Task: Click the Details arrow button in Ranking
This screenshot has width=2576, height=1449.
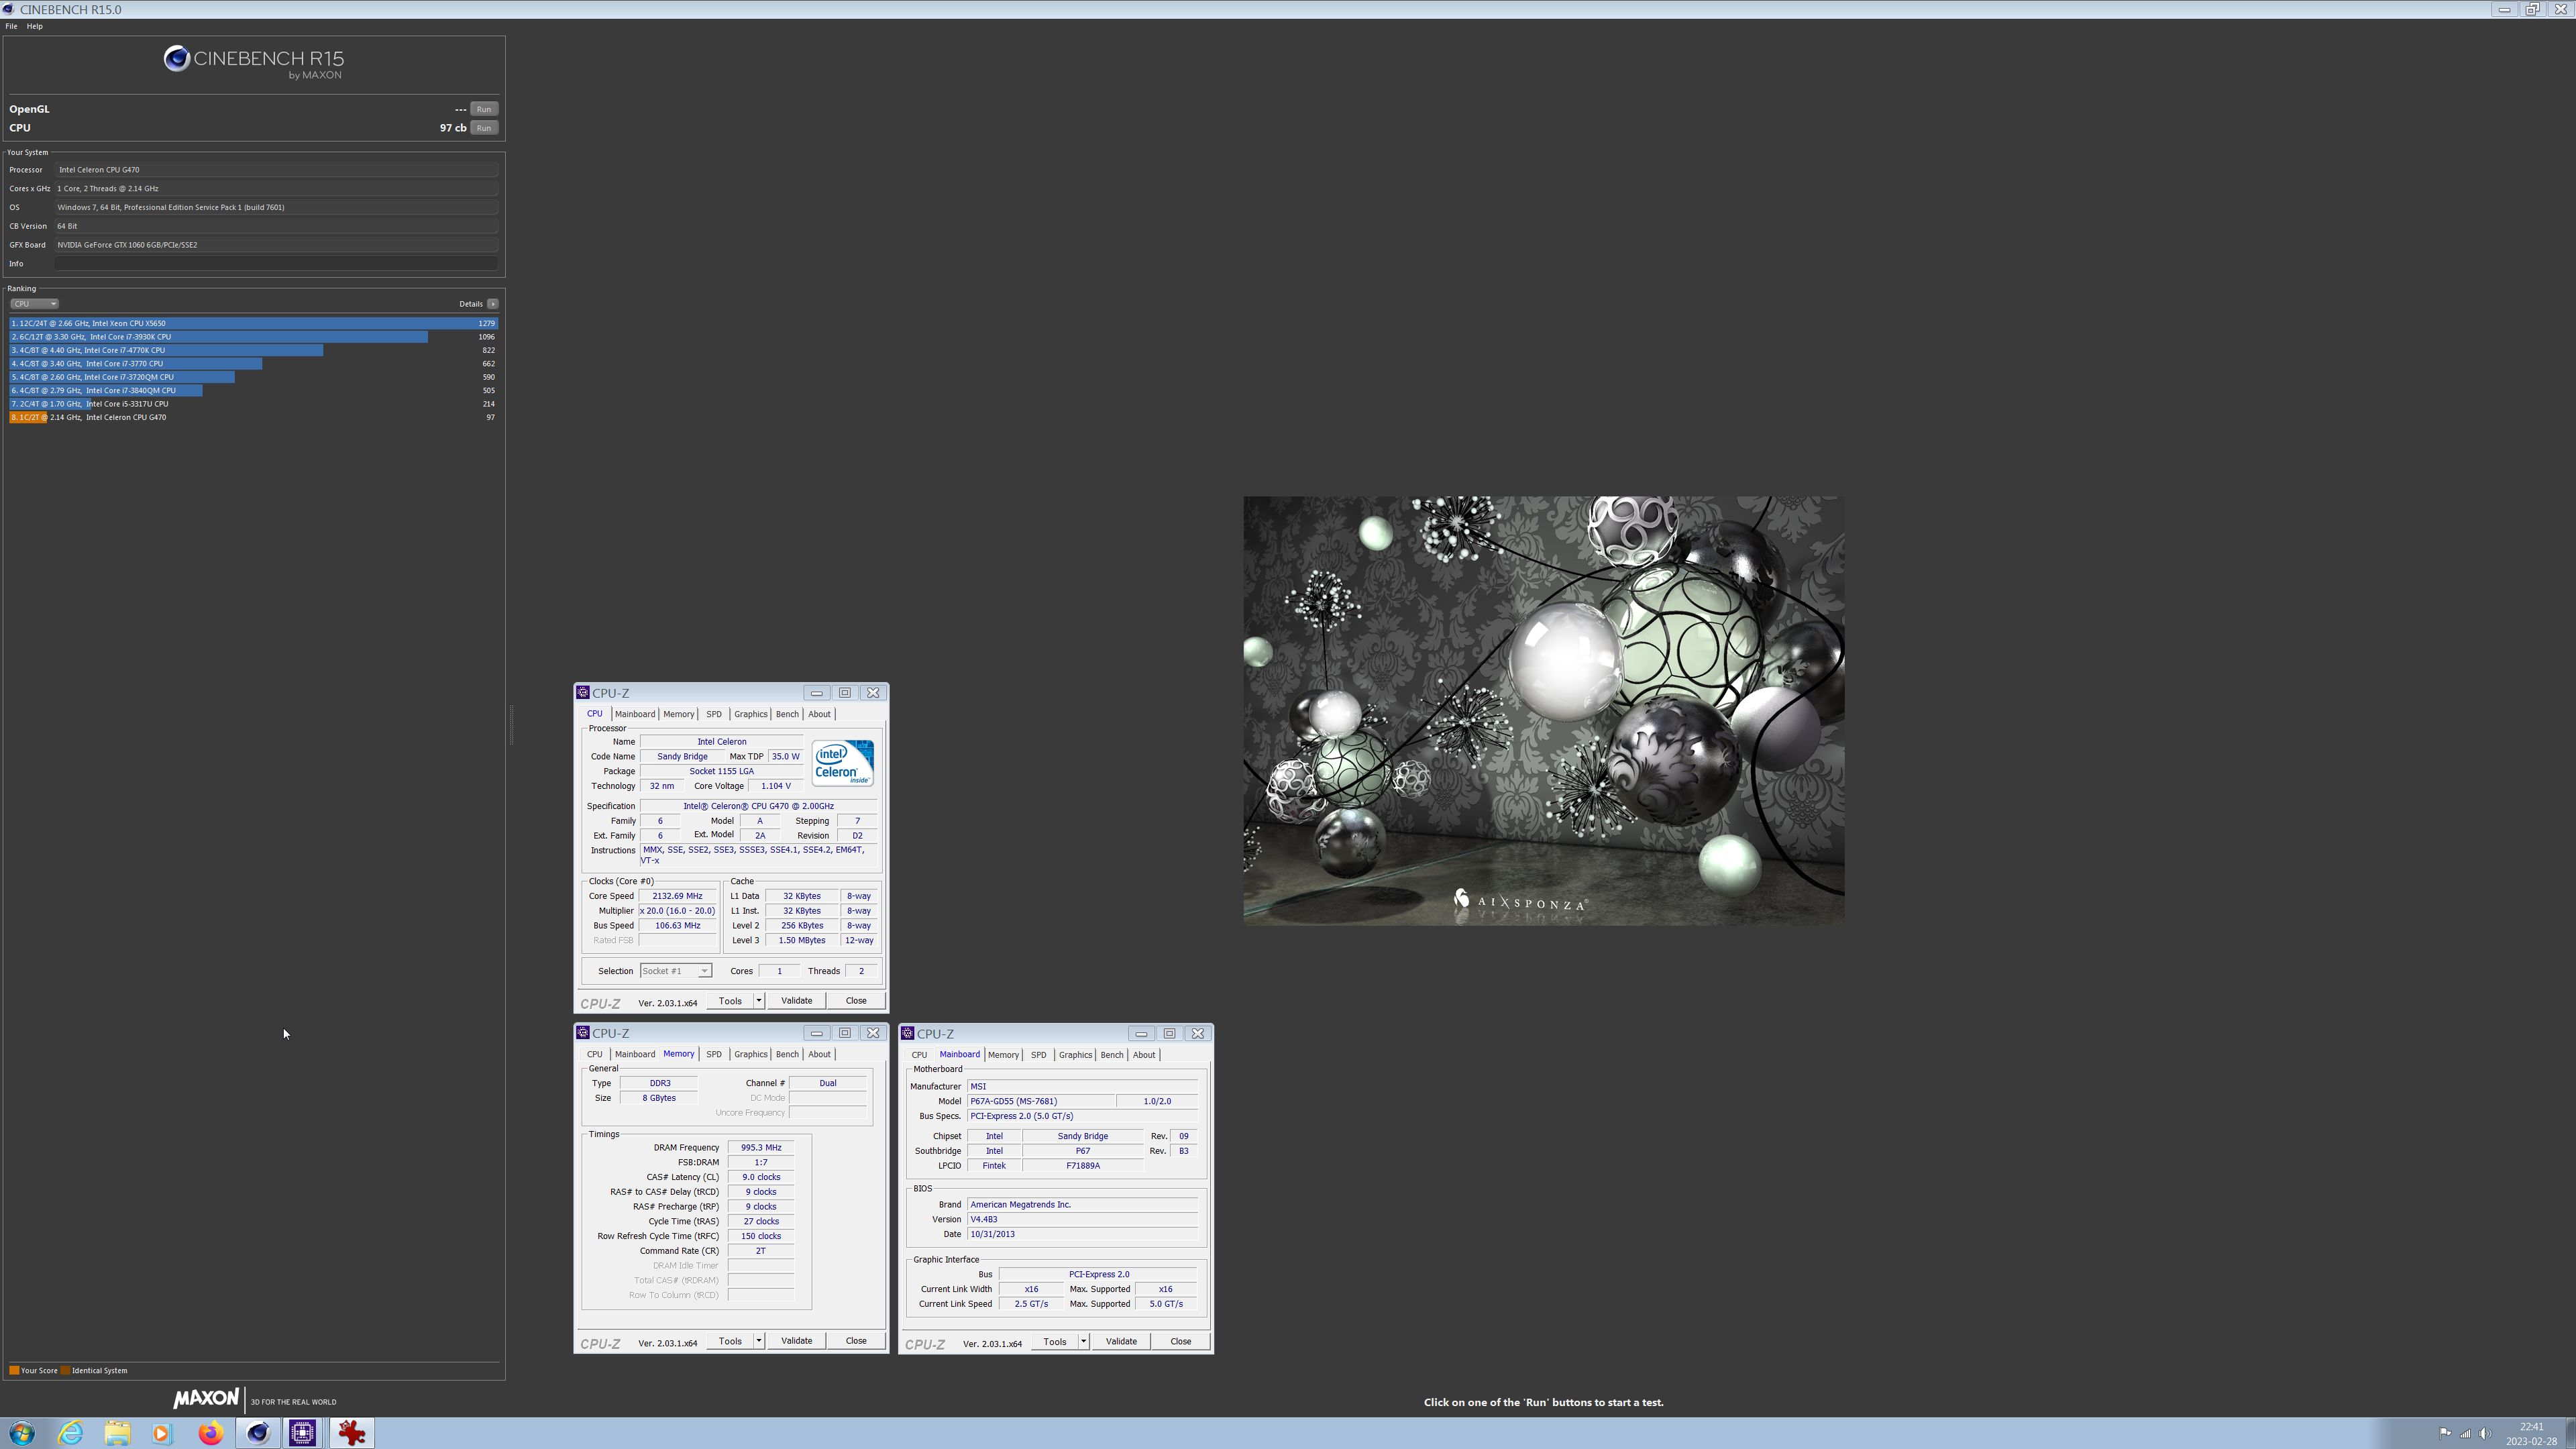Action: click(x=493, y=304)
